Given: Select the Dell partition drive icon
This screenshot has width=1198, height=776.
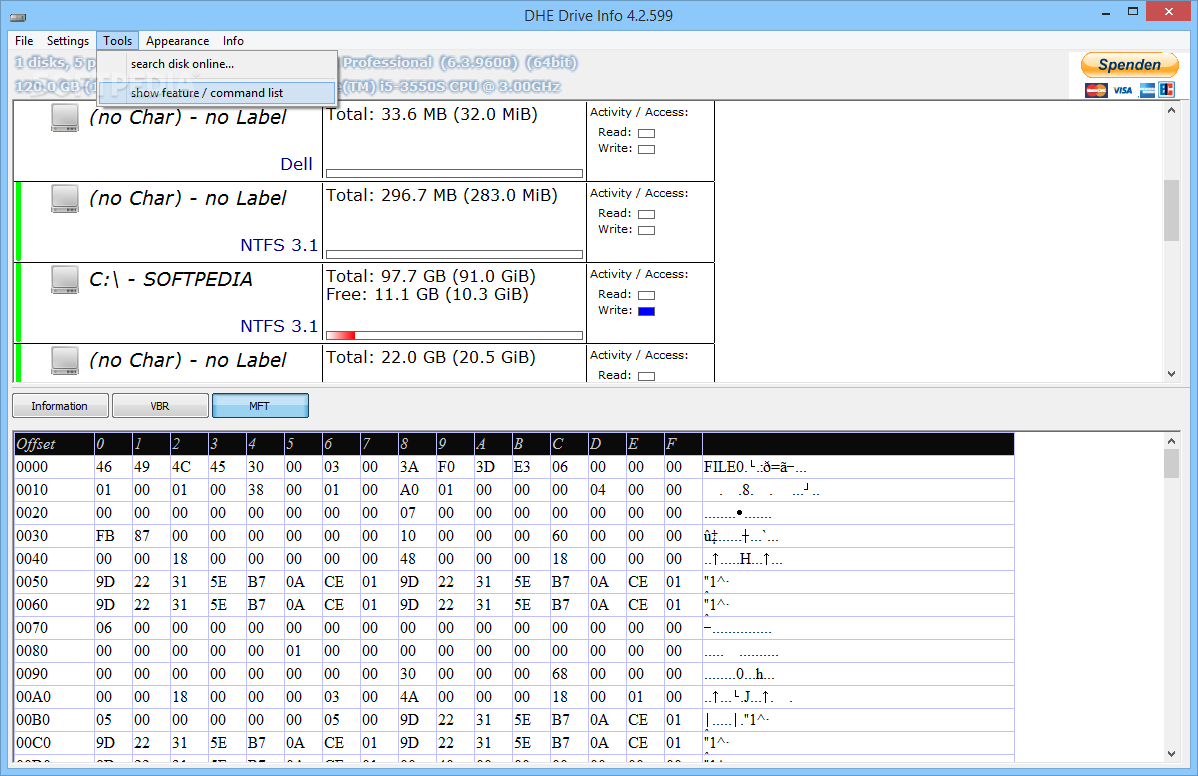Looking at the screenshot, I should (65, 118).
